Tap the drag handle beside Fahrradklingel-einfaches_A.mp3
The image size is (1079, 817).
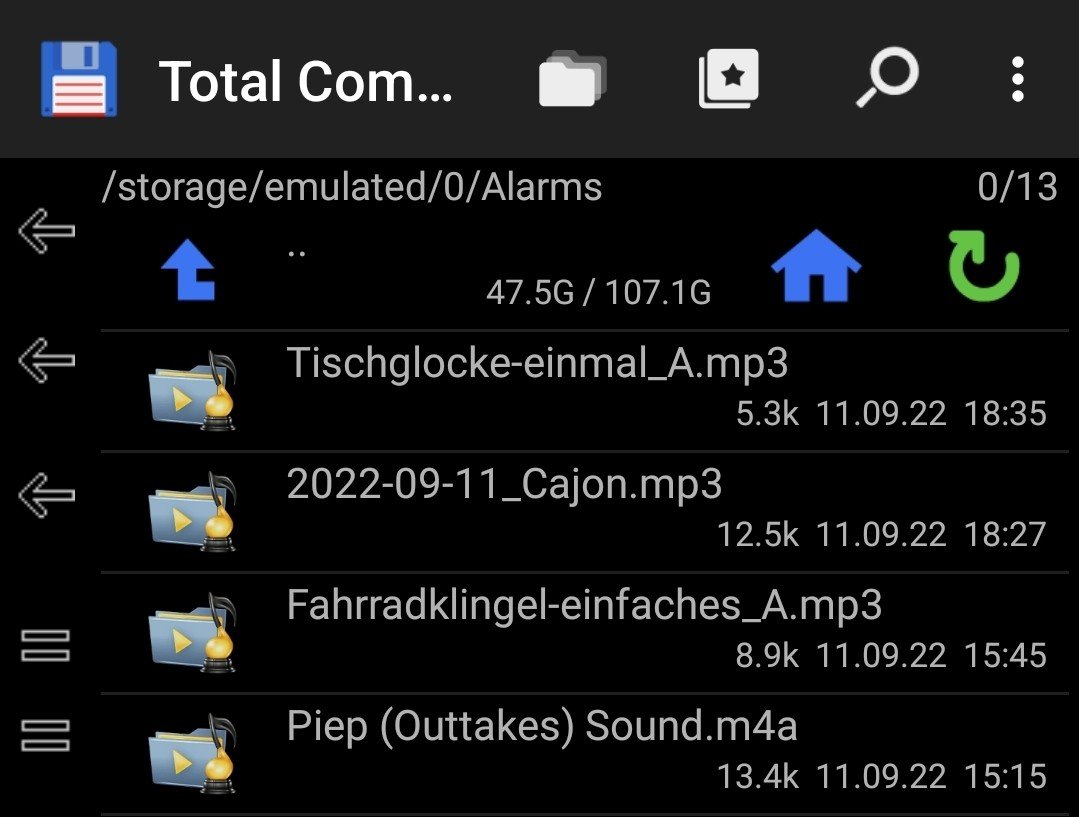(46, 645)
